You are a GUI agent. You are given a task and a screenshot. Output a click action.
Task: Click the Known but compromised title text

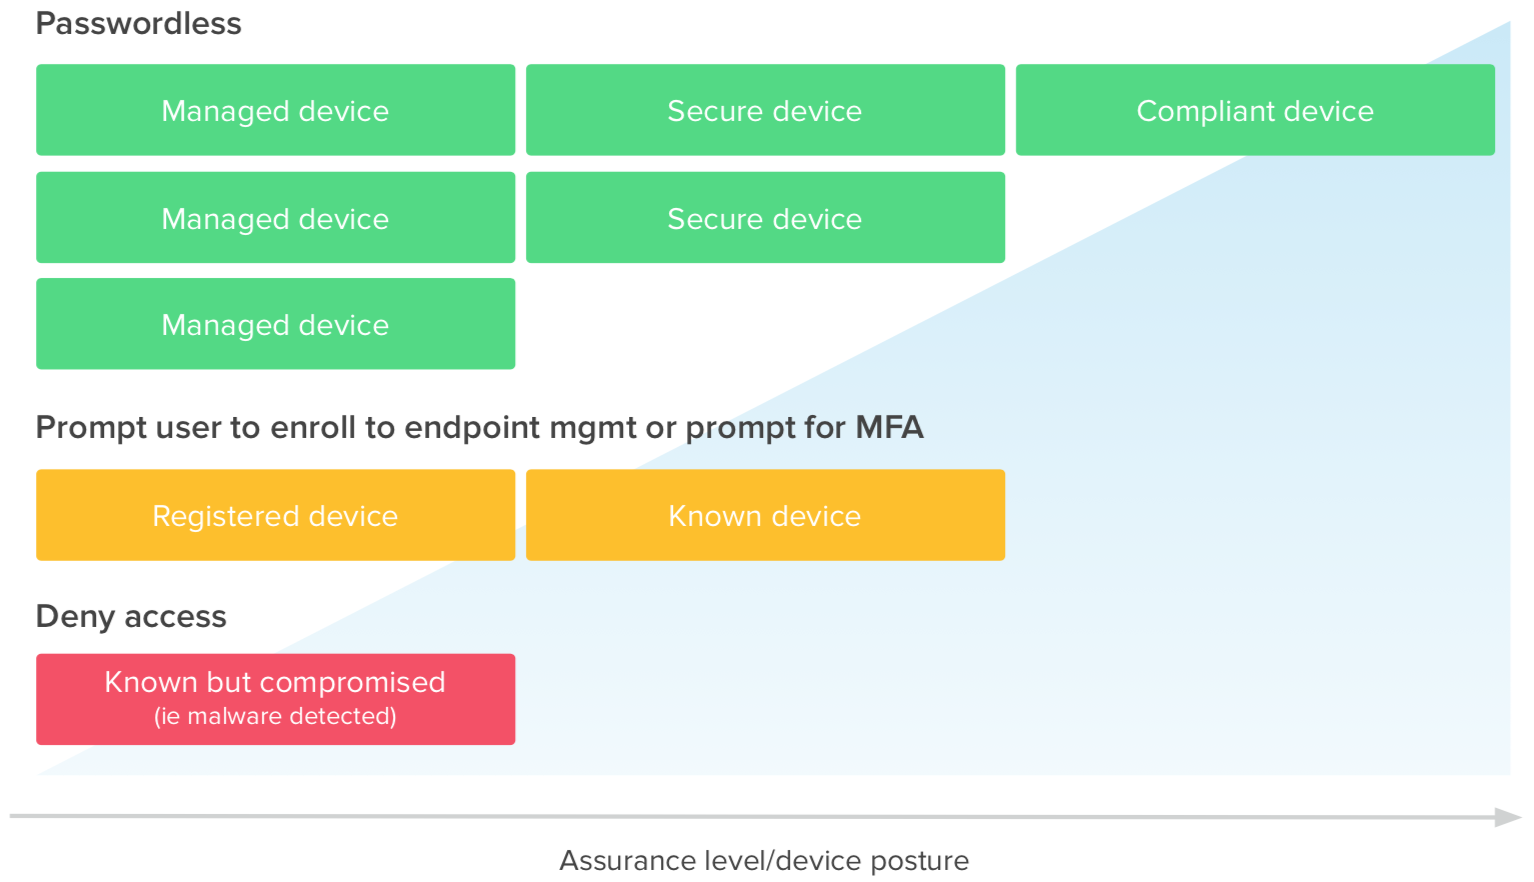pos(275,682)
